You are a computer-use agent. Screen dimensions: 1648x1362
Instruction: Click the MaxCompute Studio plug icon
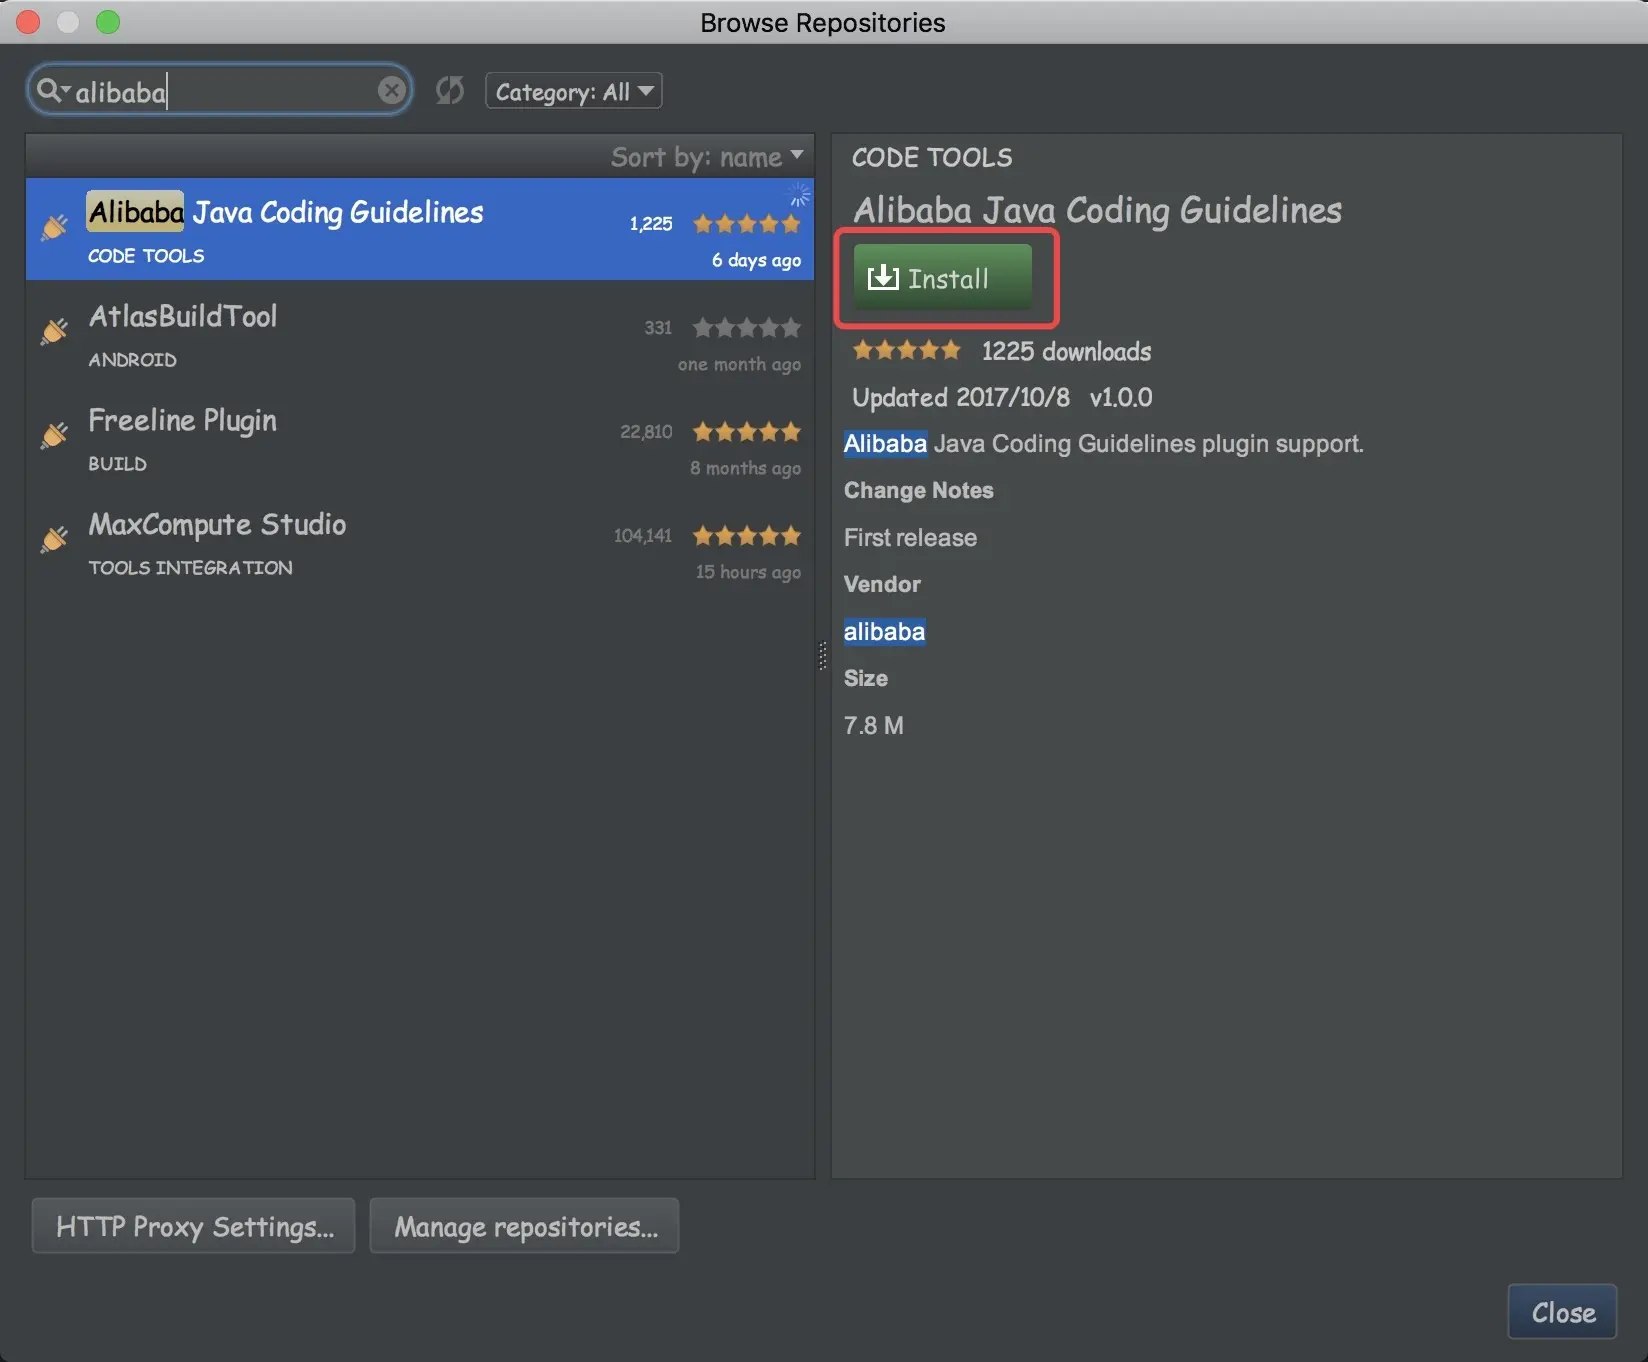pos(54,539)
